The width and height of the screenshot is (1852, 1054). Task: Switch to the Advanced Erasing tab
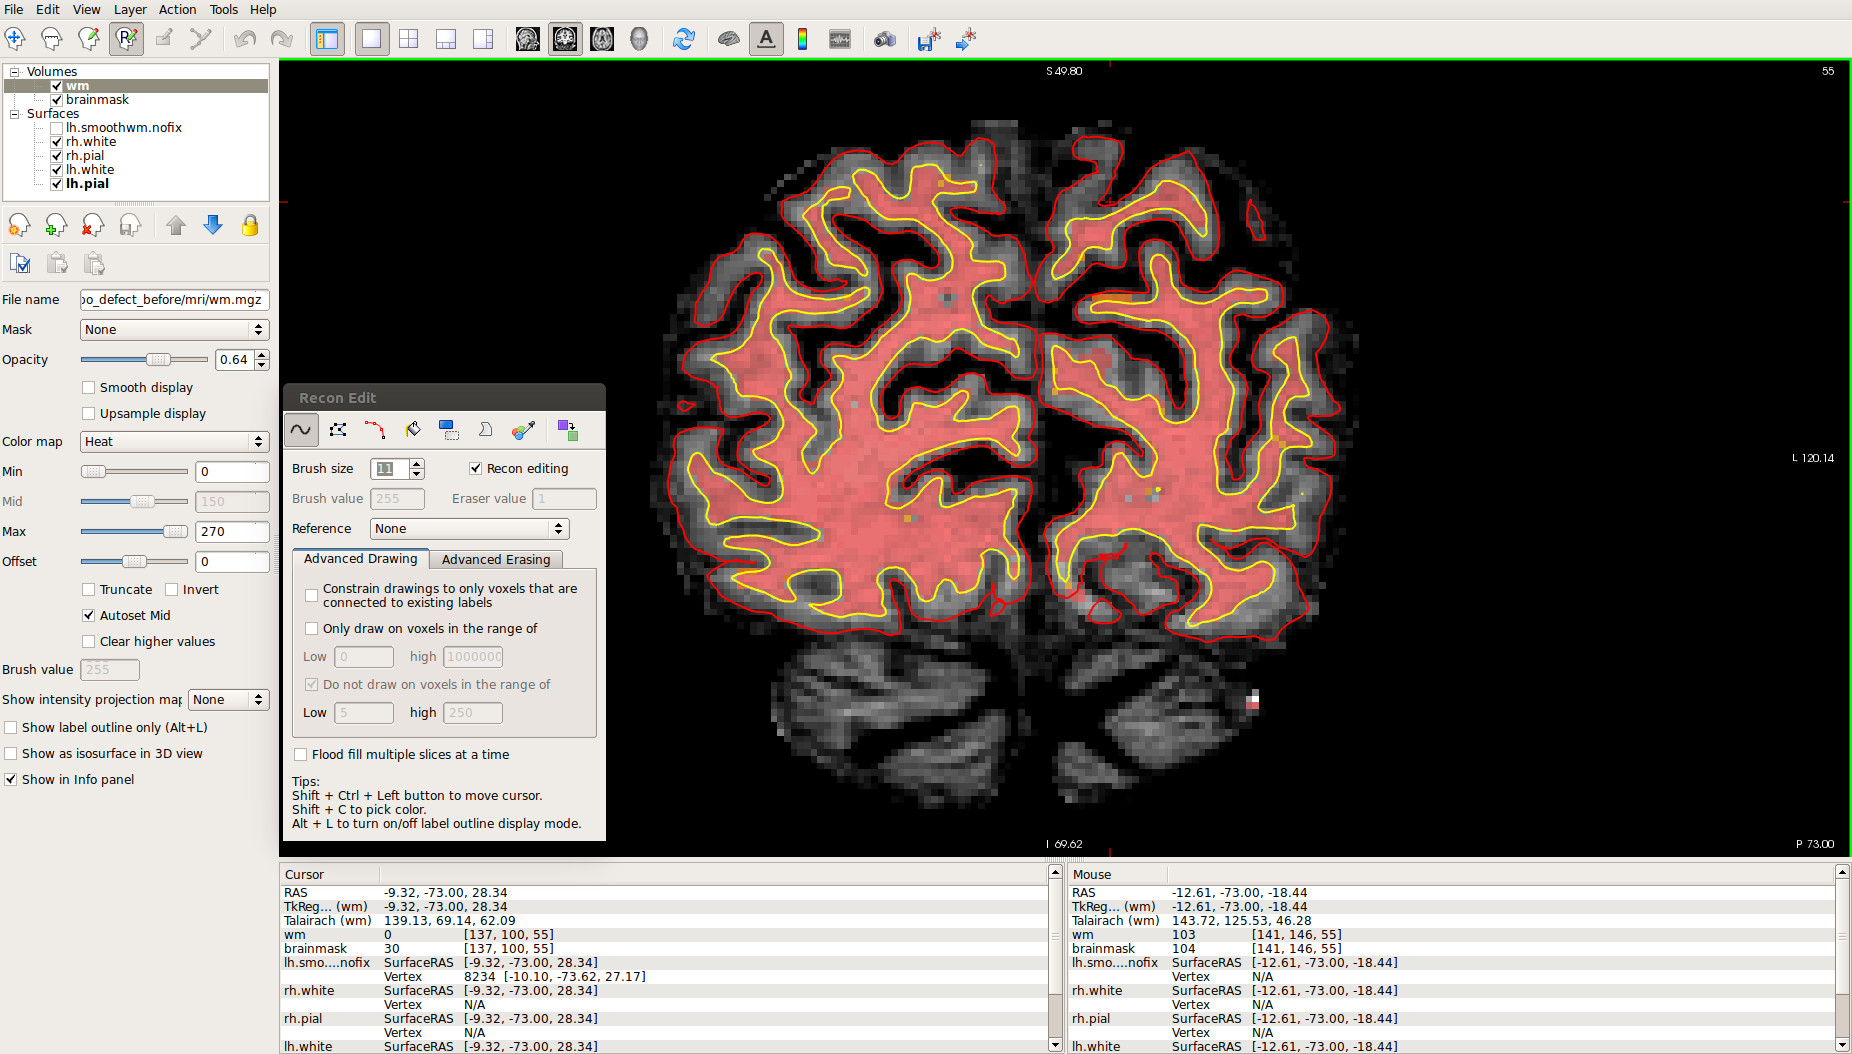click(x=496, y=560)
